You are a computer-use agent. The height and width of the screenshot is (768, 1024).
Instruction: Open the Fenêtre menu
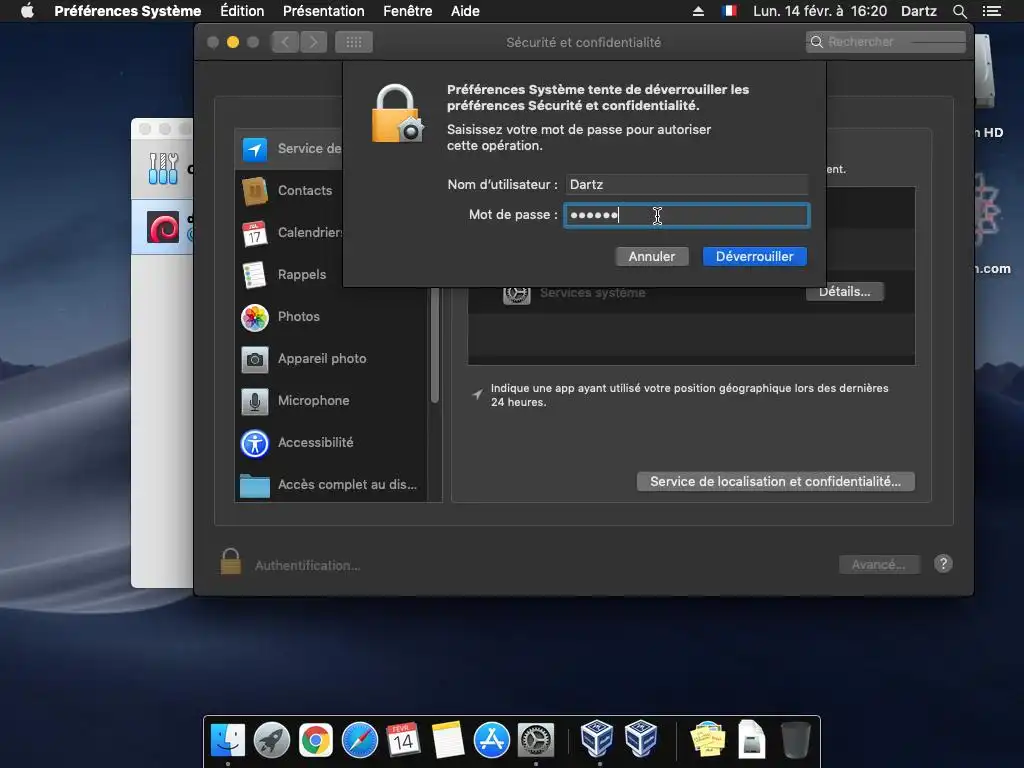coord(408,11)
